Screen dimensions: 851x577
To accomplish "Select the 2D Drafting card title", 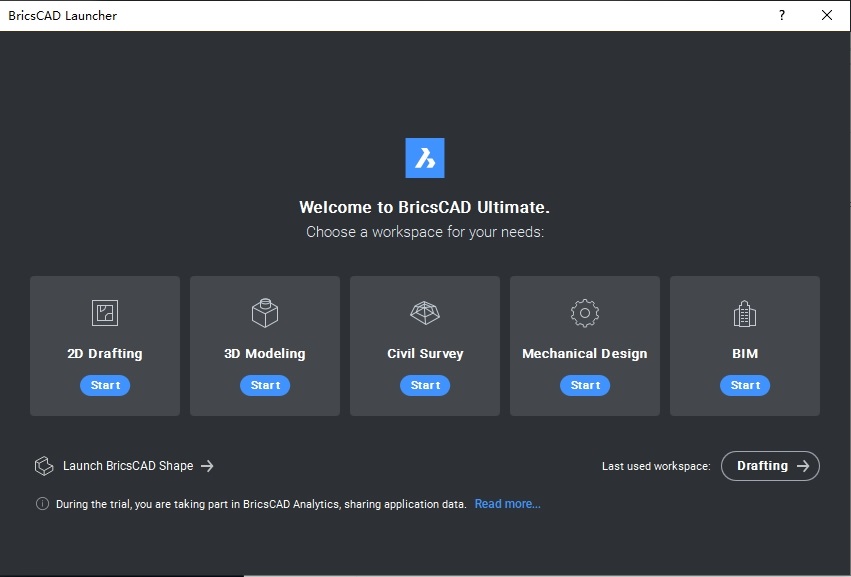I will [x=105, y=353].
